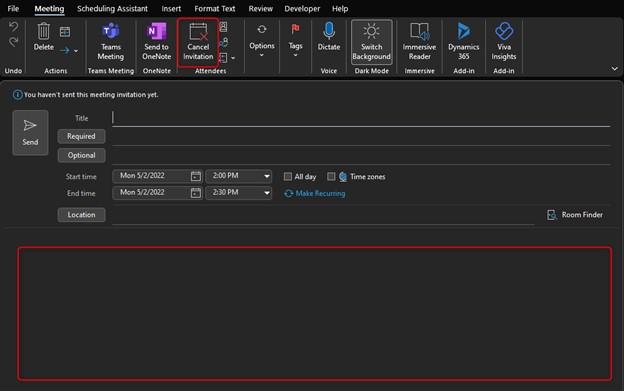Click the Teams Meeting icon
Viewport: 624px width, 391px height.
click(111, 31)
